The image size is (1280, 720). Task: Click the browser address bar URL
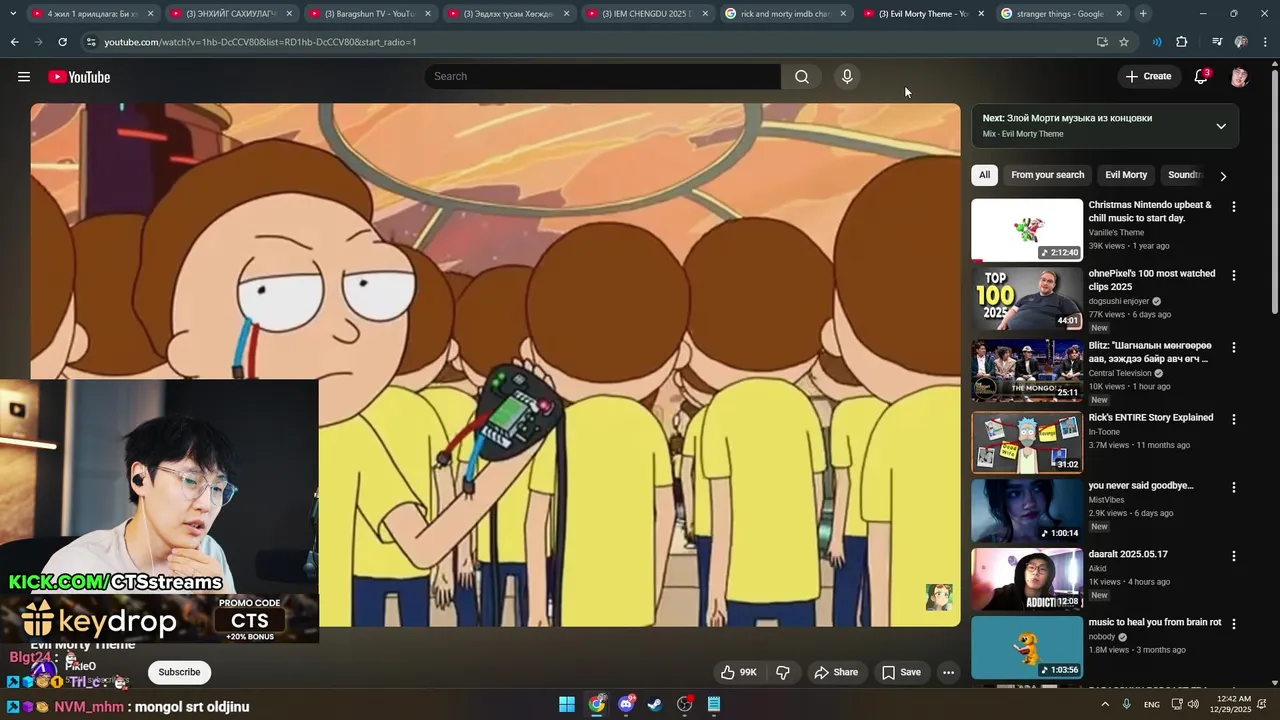pyautogui.click(x=260, y=42)
